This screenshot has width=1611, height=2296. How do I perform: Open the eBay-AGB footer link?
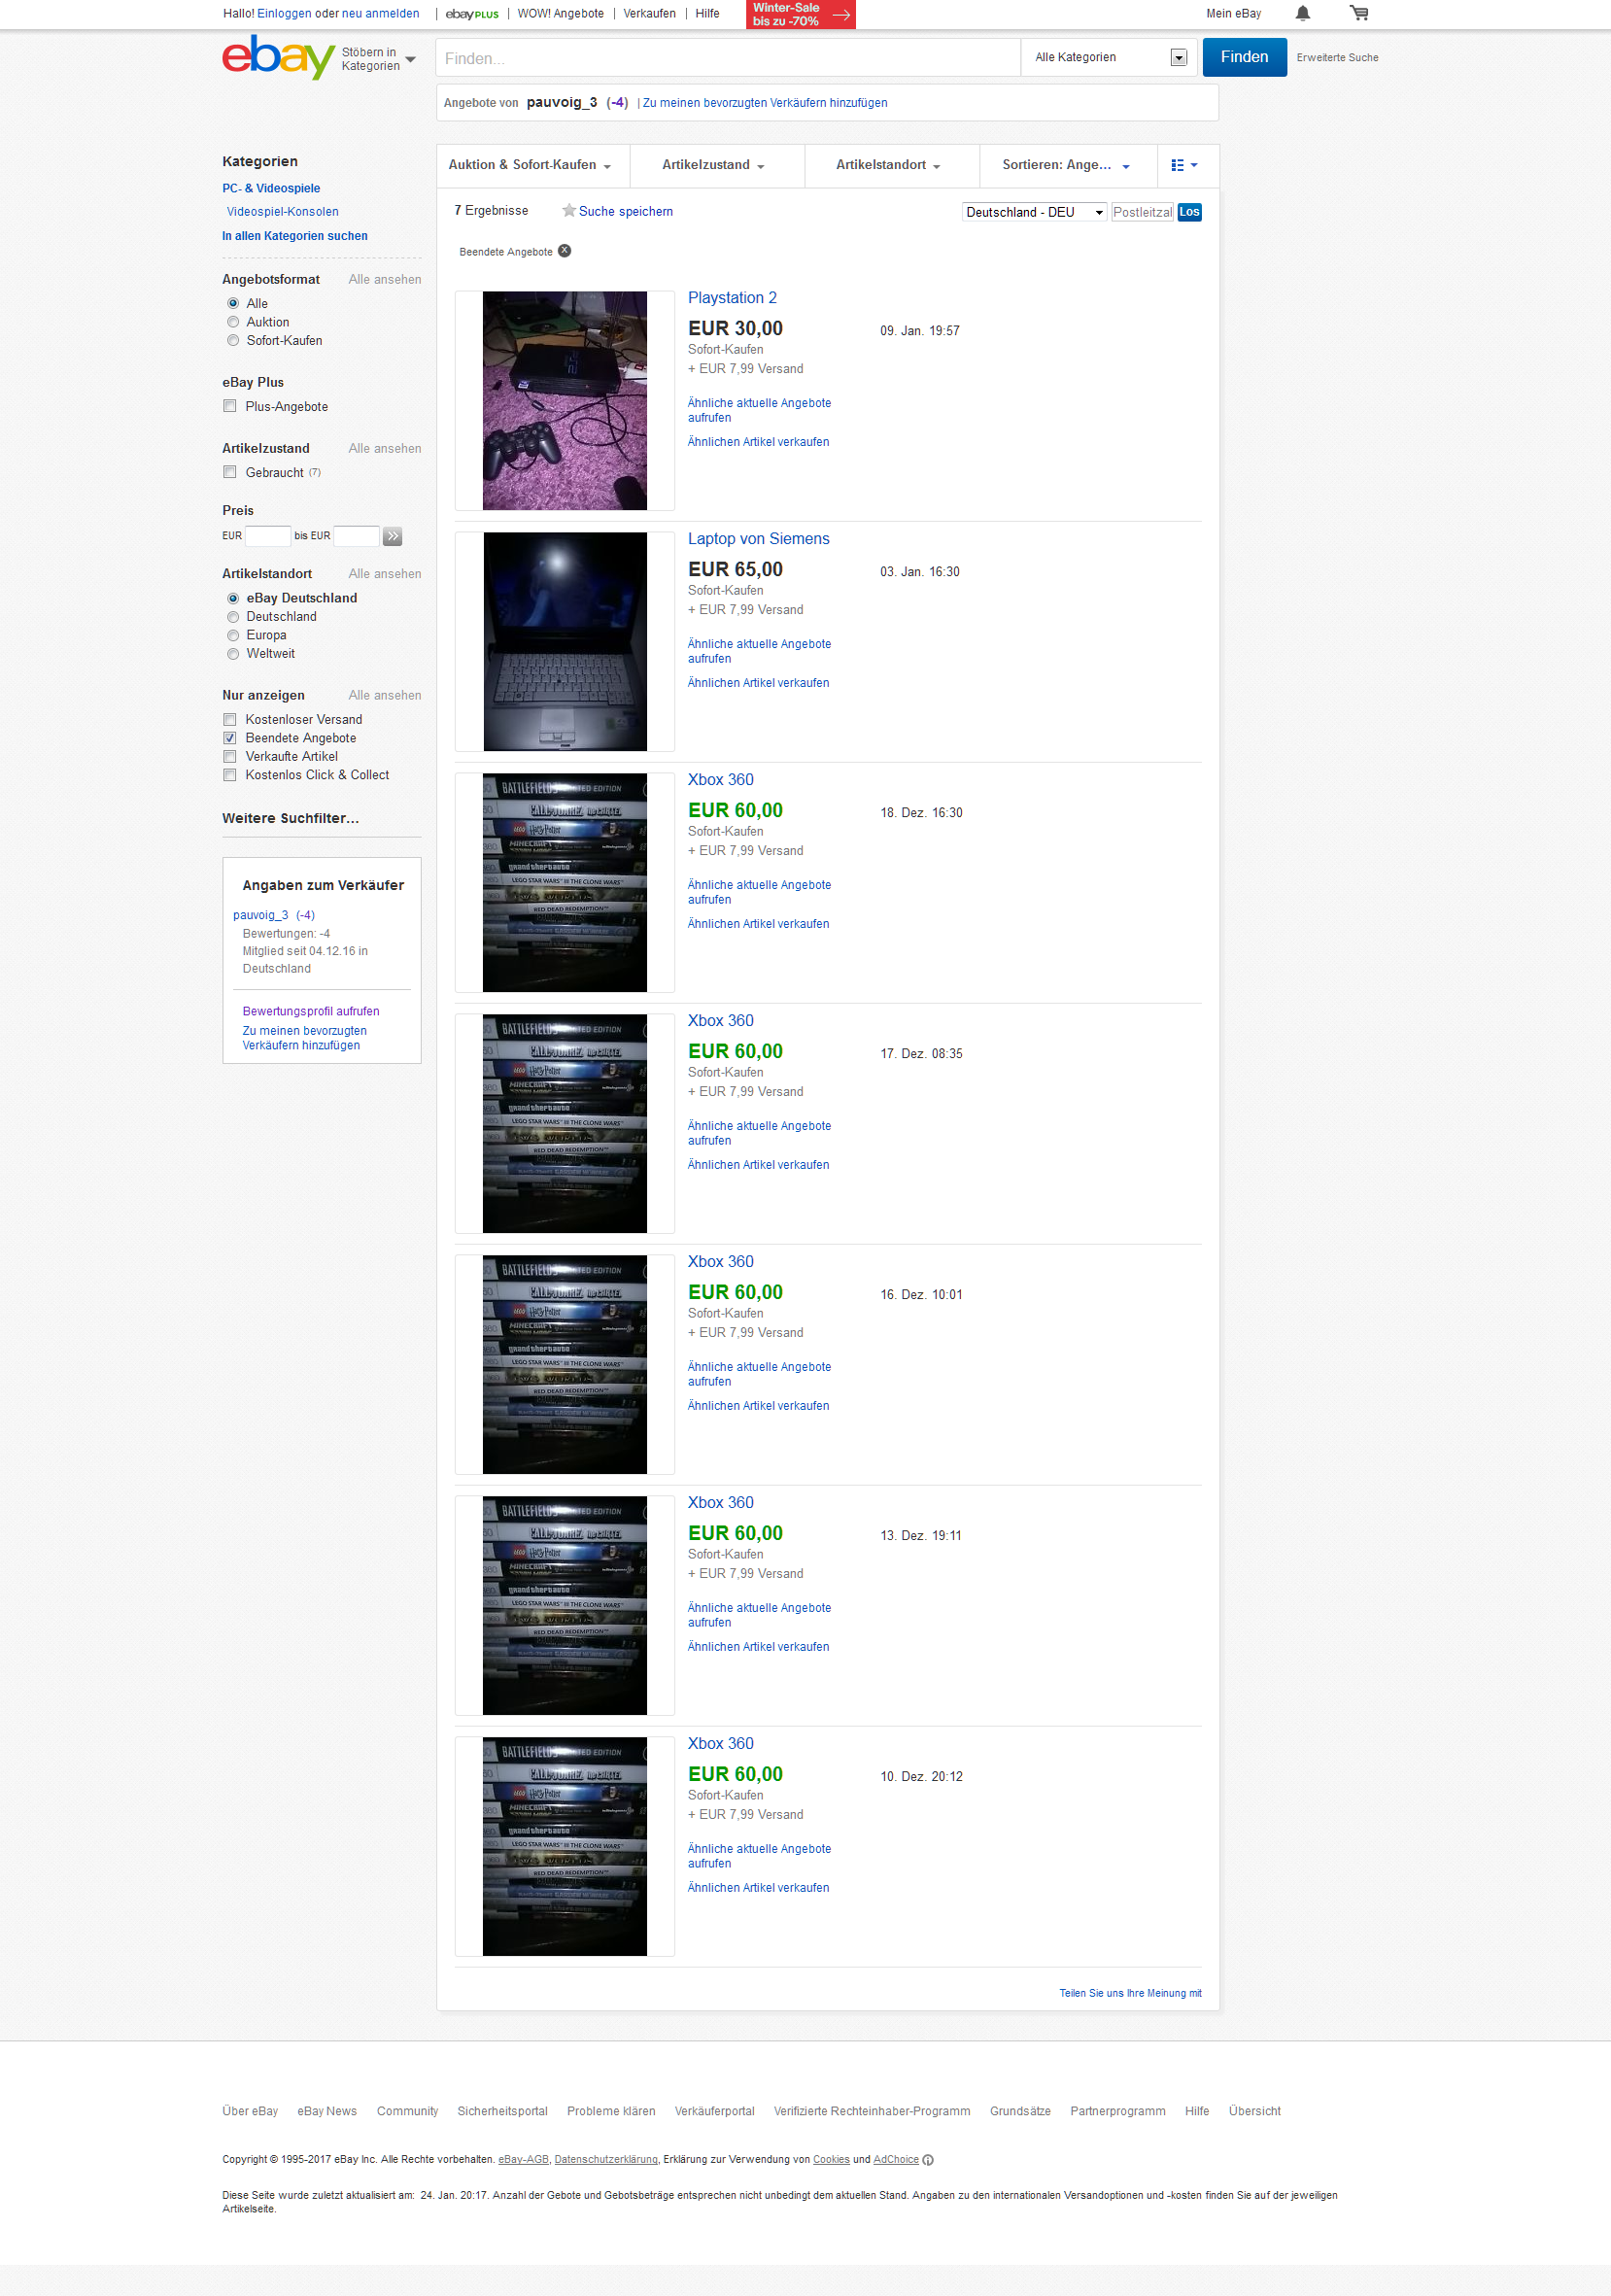click(524, 2159)
